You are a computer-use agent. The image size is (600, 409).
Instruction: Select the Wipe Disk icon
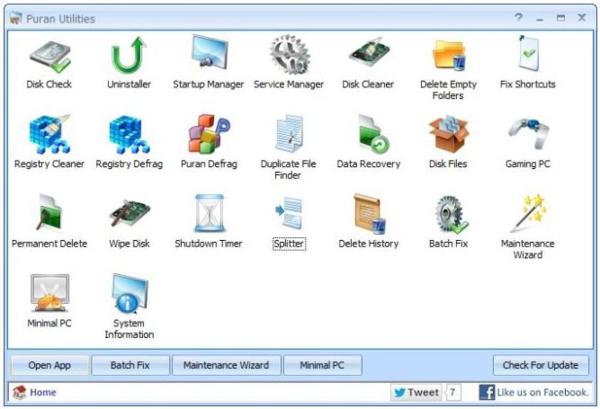point(130,213)
